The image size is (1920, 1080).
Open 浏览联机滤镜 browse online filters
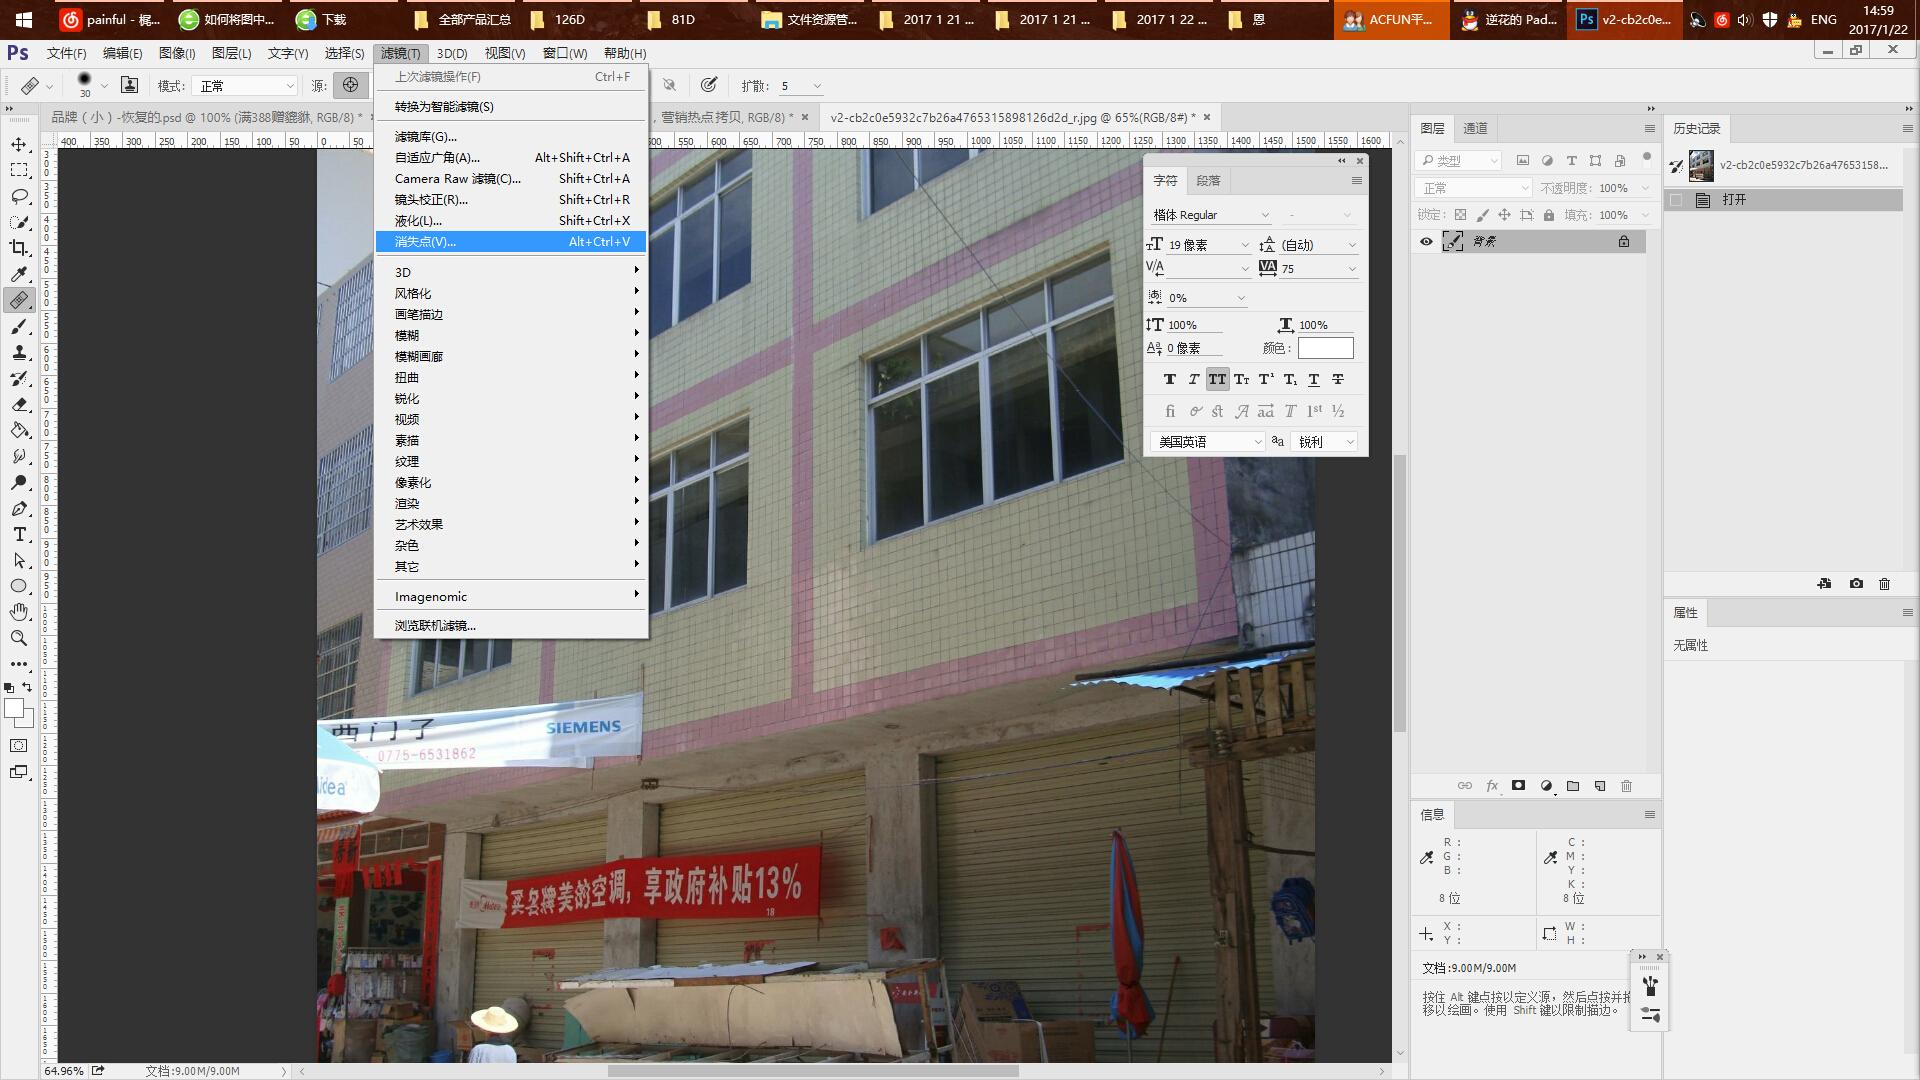[435, 625]
